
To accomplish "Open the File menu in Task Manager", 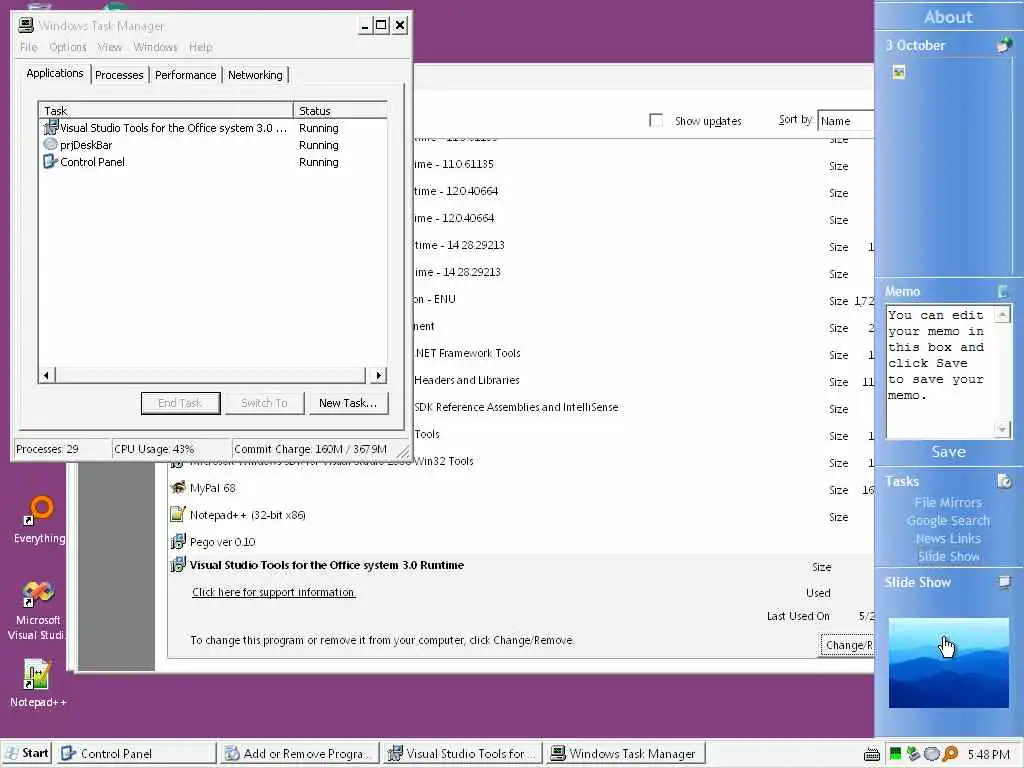I will click(x=28, y=47).
